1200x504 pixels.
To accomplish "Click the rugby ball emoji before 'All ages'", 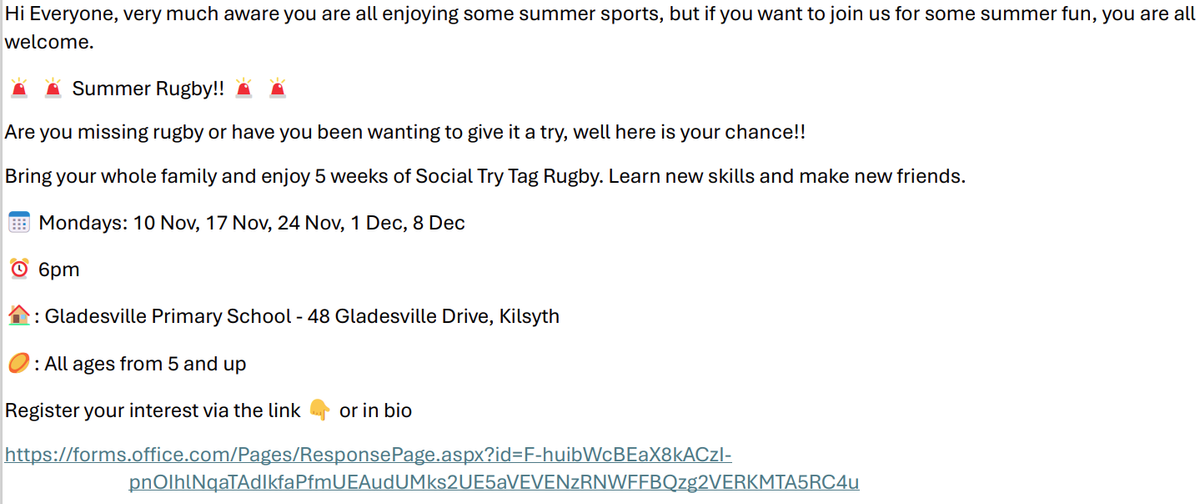I will tap(18, 363).
